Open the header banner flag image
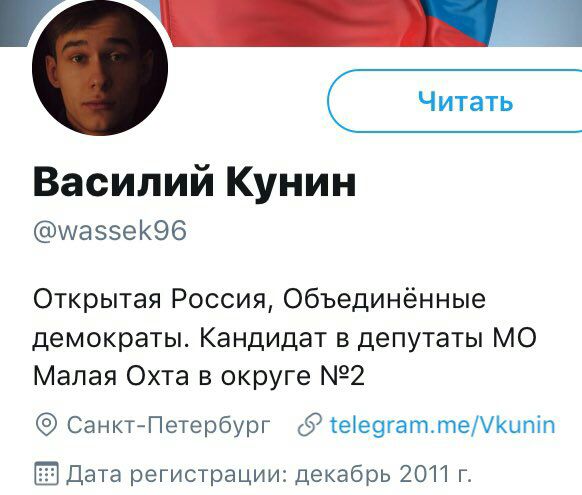The image size is (582, 495). (291, 23)
